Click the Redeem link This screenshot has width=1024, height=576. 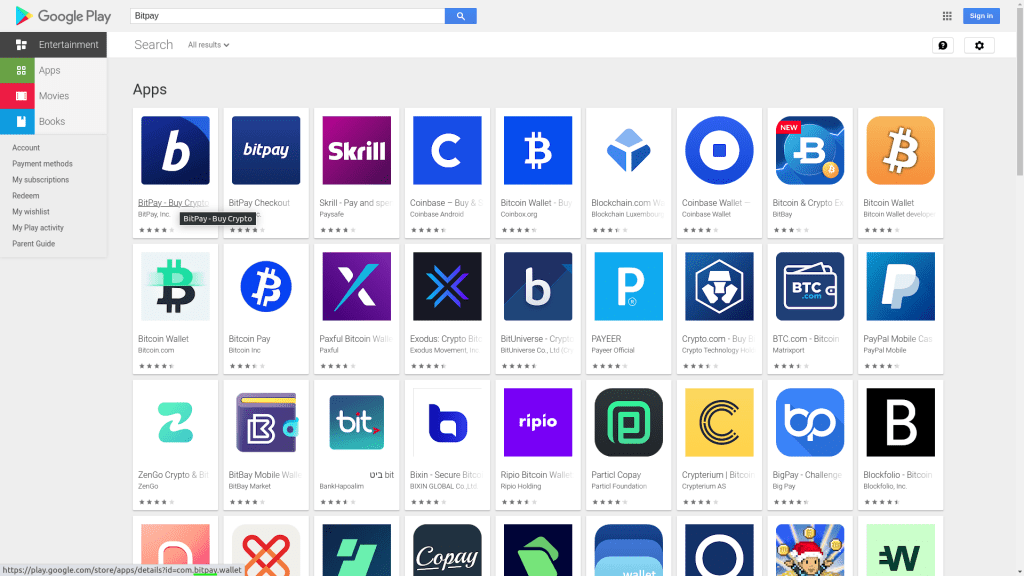click(x=26, y=196)
